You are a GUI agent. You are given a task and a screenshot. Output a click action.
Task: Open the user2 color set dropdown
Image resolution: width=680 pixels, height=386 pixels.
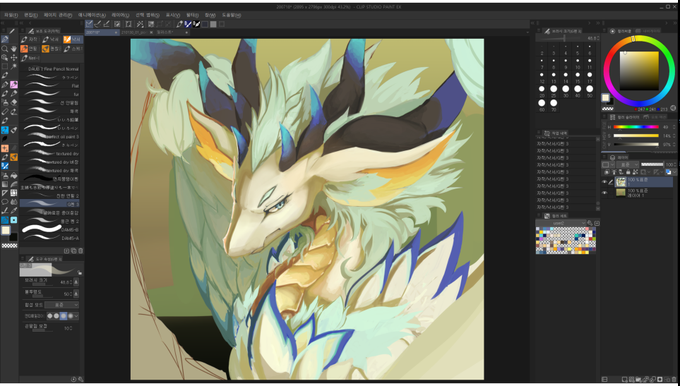(561, 223)
